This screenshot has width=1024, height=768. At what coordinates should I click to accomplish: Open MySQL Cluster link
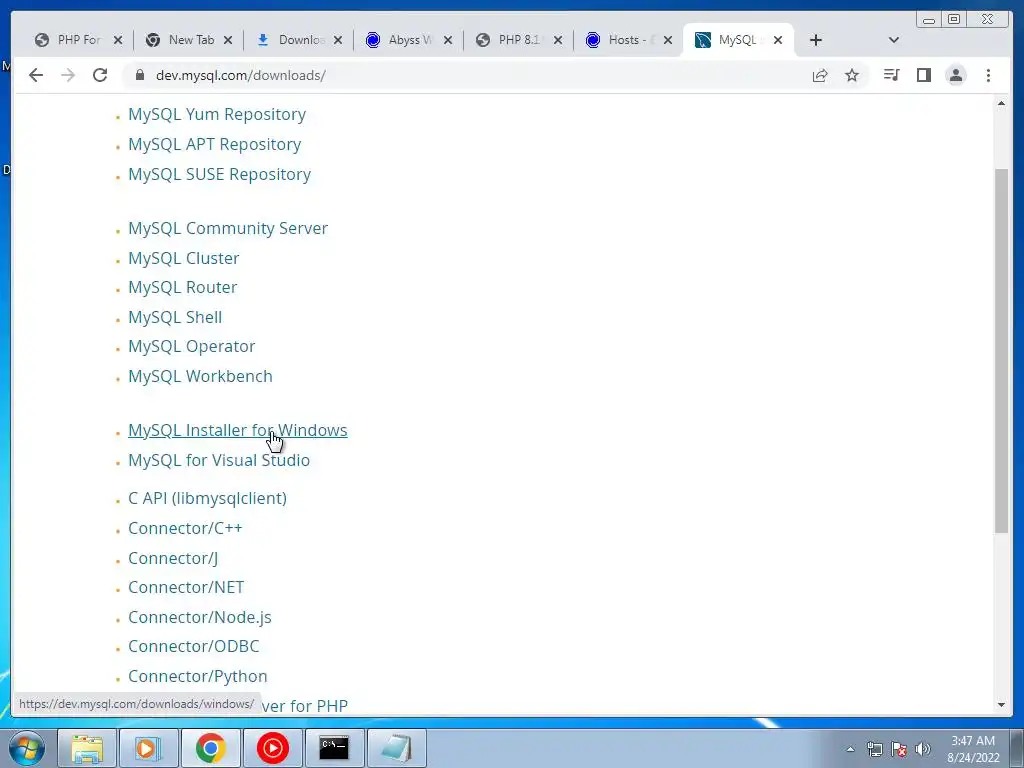tap(184, 259)
